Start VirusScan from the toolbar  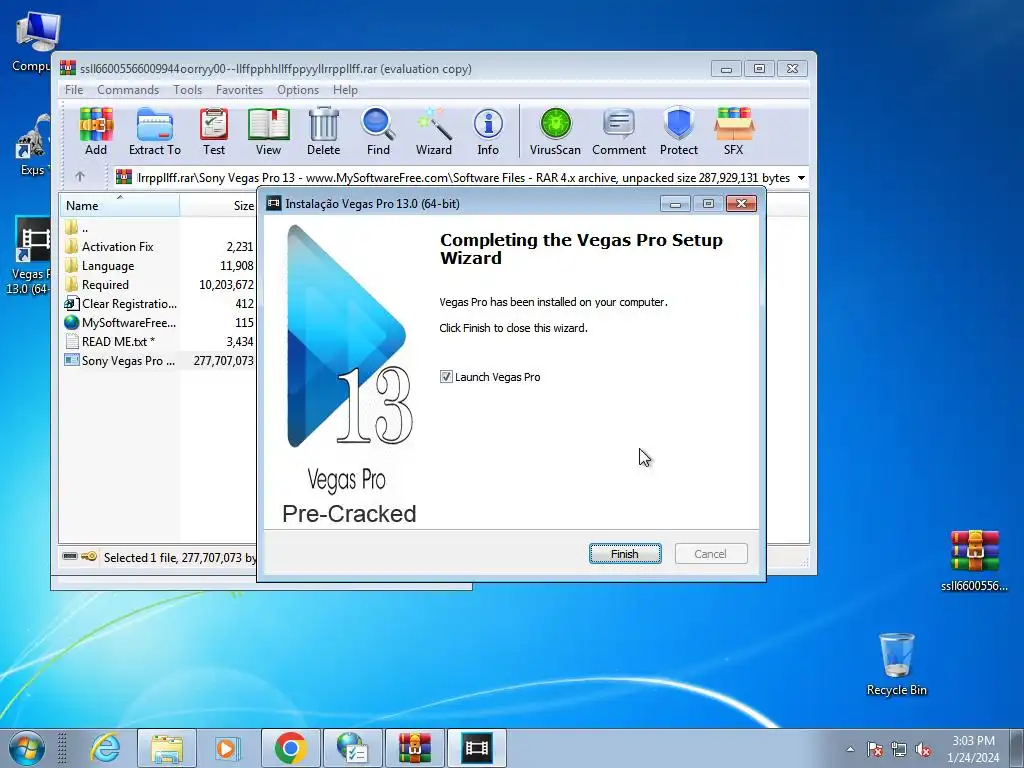coord(555,131)
